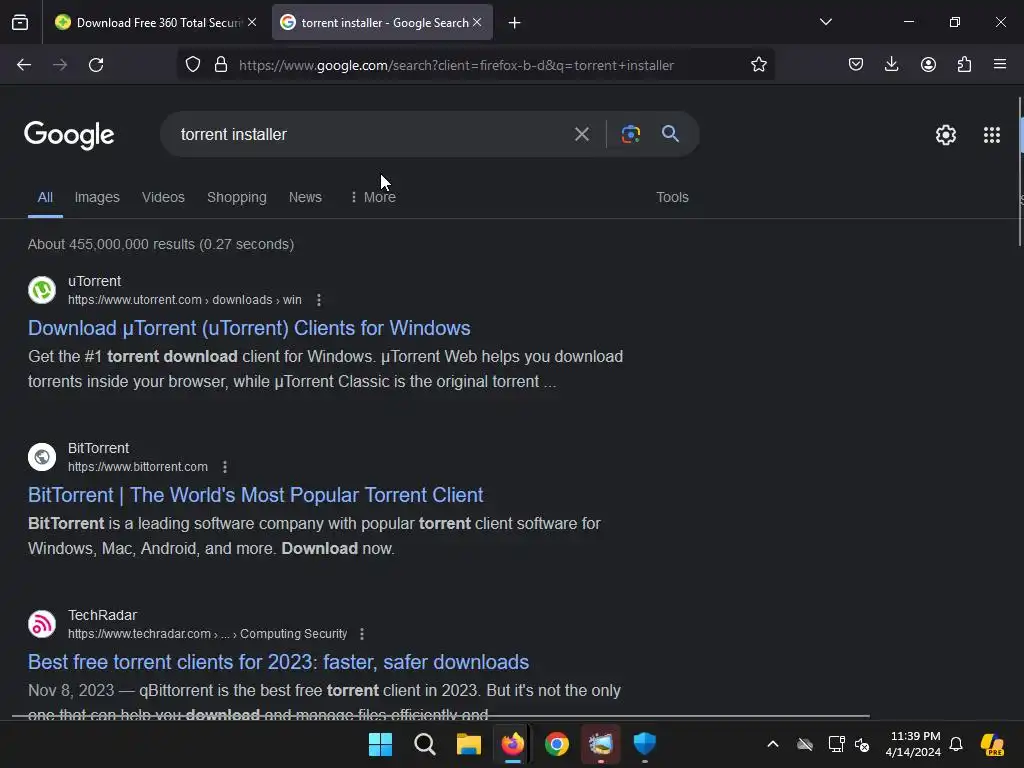Expand the More search filters menu
Viewport: 1024px width, 768px height.
[373, 197]
